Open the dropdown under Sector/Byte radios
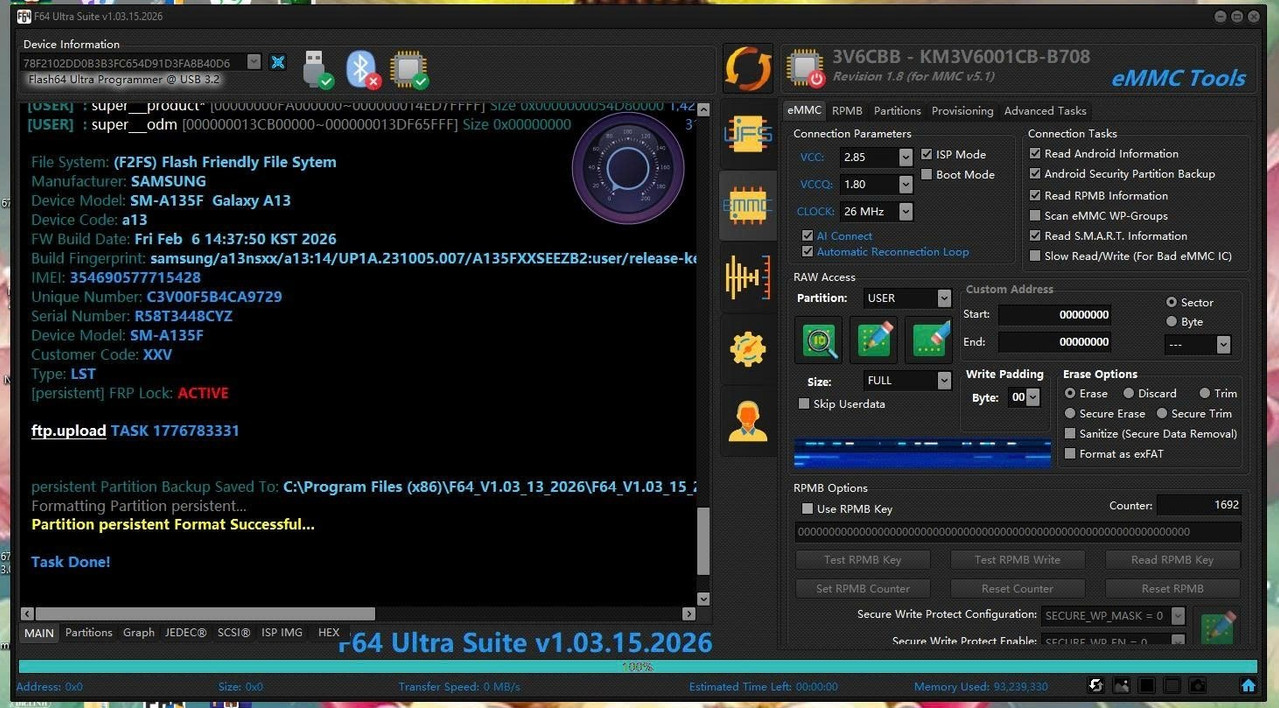This screenshot has width=1279, height=708. [1223, 344]
